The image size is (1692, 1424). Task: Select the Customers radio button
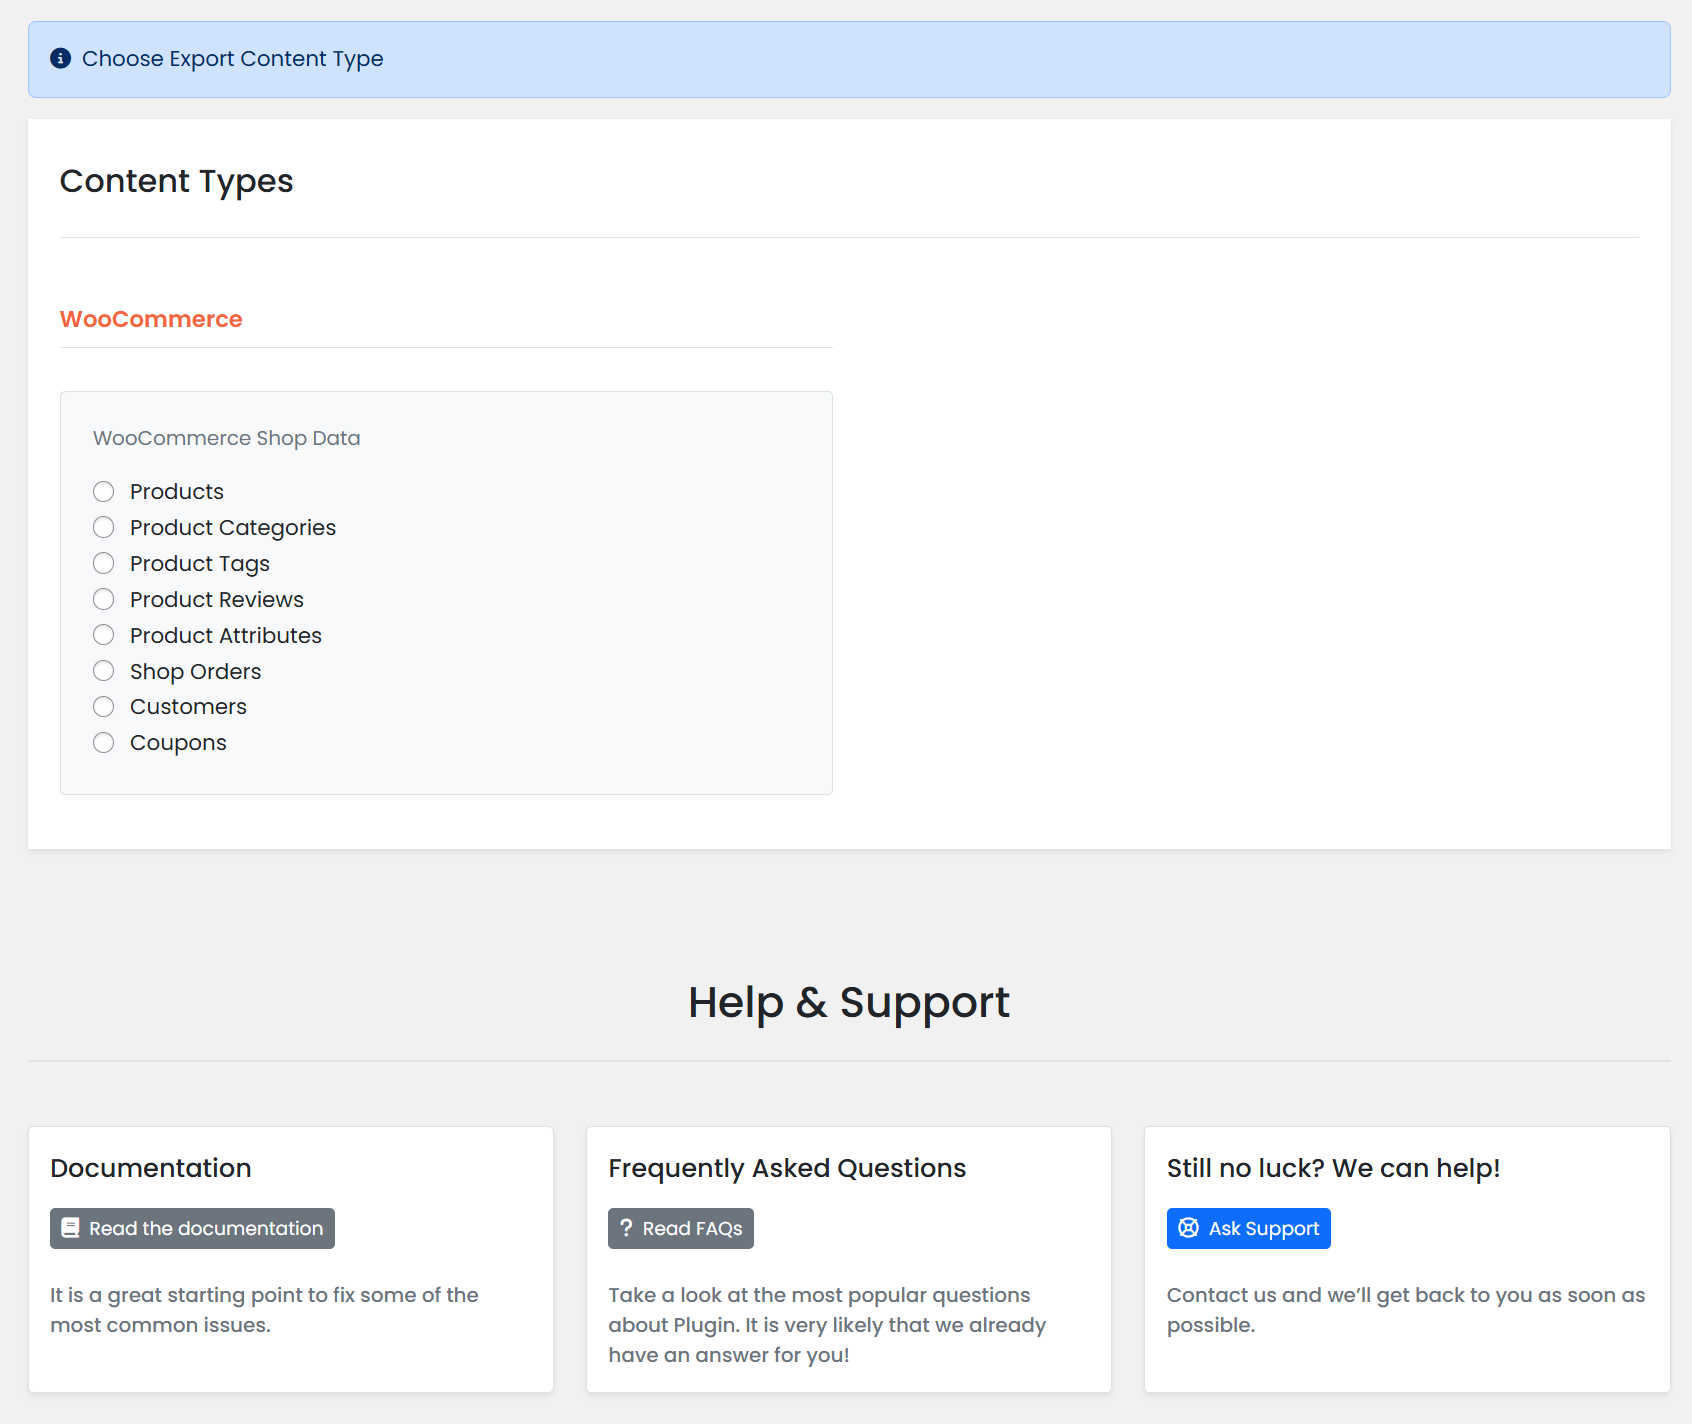(x=103, y=706)
